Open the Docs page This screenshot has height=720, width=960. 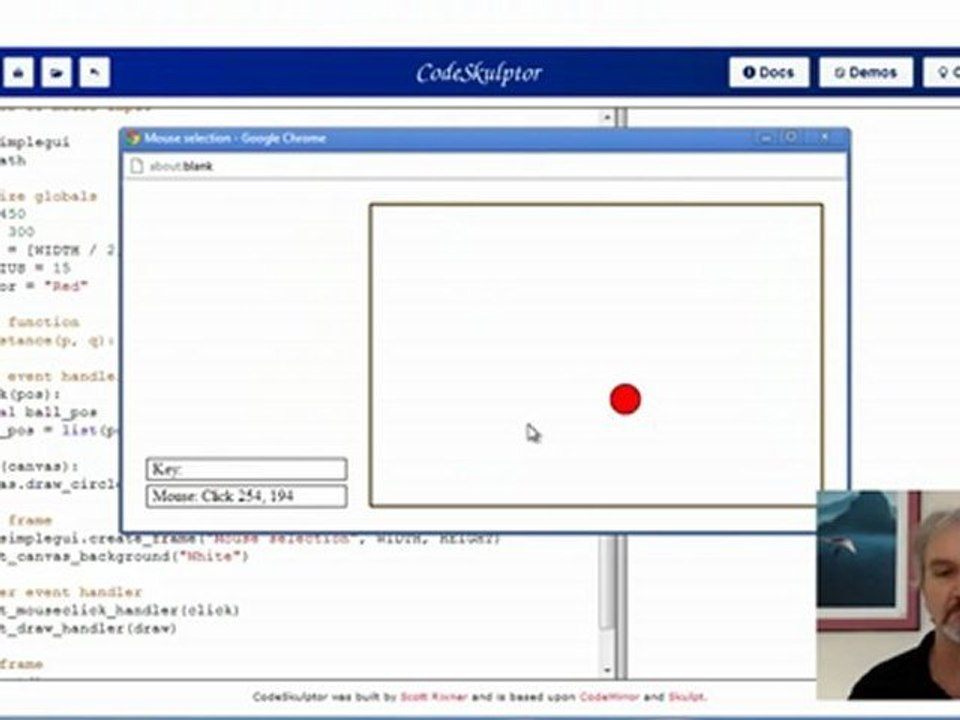click(x=769, y=72)
